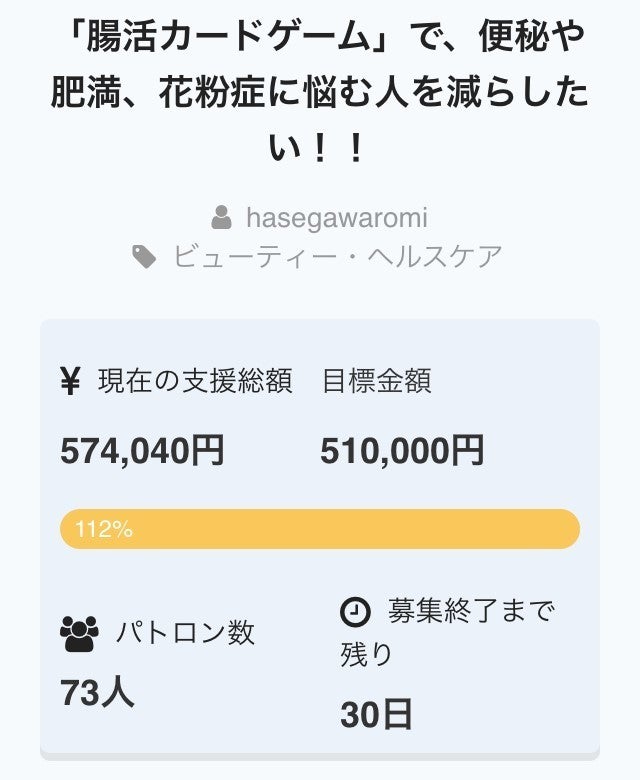Click the パトロン数 label

pos(185,633)
